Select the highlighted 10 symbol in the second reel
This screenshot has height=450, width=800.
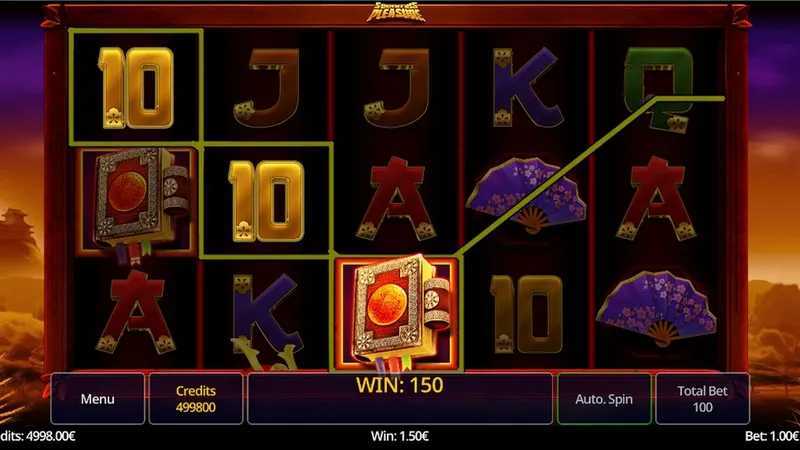267,201
